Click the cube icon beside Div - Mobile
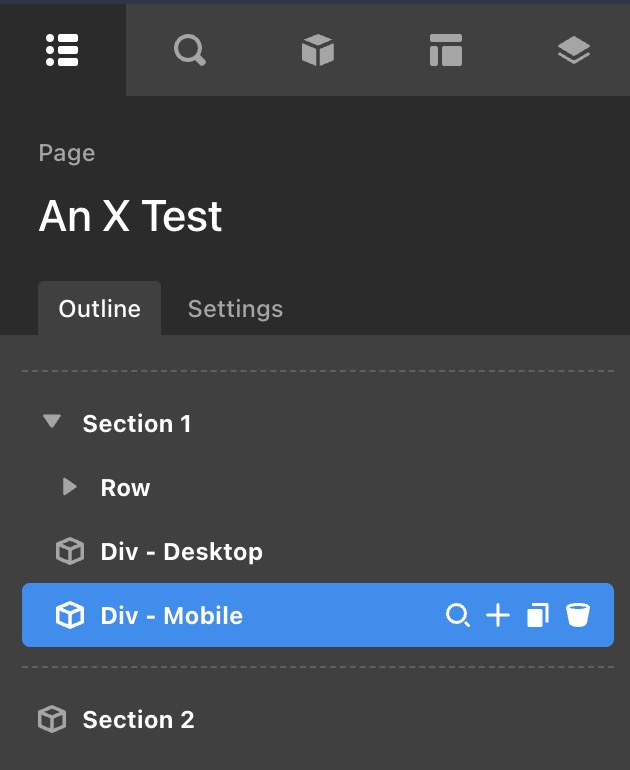 (69, 616)
